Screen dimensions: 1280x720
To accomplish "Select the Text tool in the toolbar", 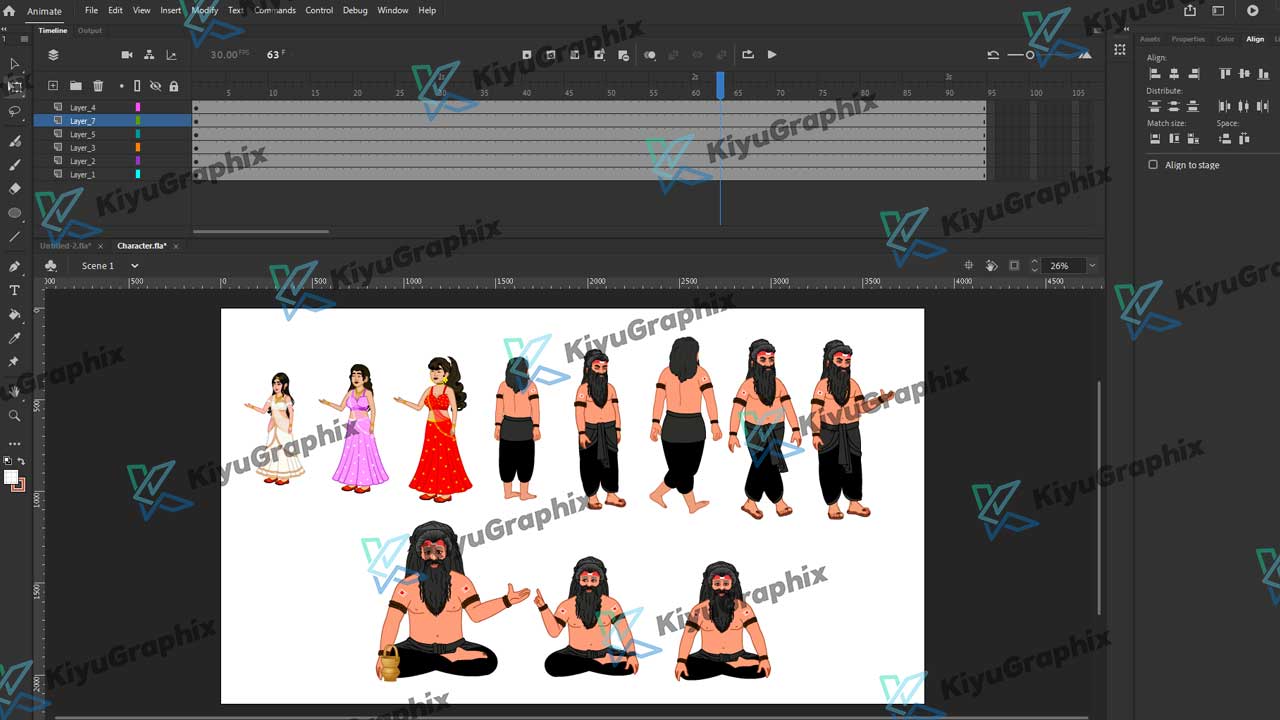I will 14,290.
